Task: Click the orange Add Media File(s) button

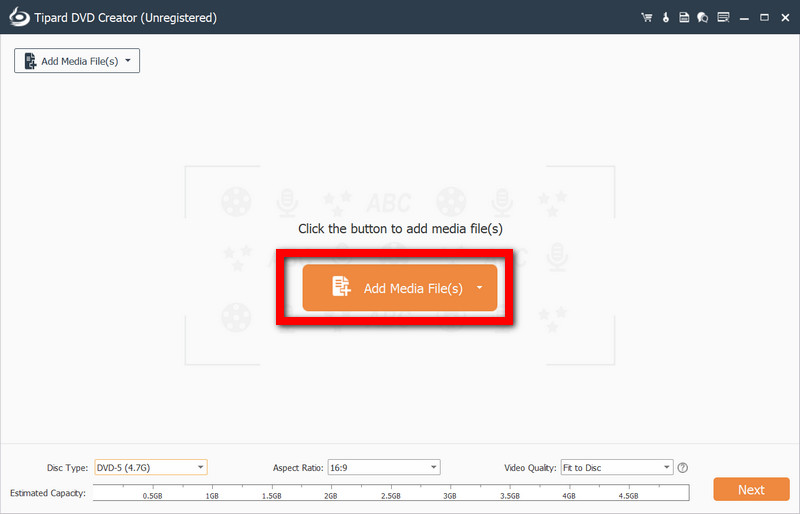Action: (399, 288)
